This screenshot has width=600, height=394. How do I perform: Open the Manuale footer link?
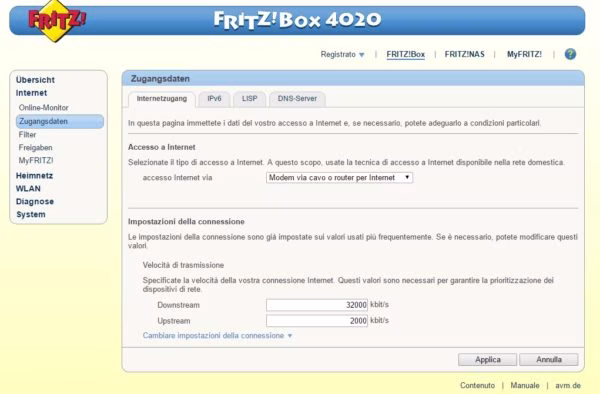[x=525, y=385]
